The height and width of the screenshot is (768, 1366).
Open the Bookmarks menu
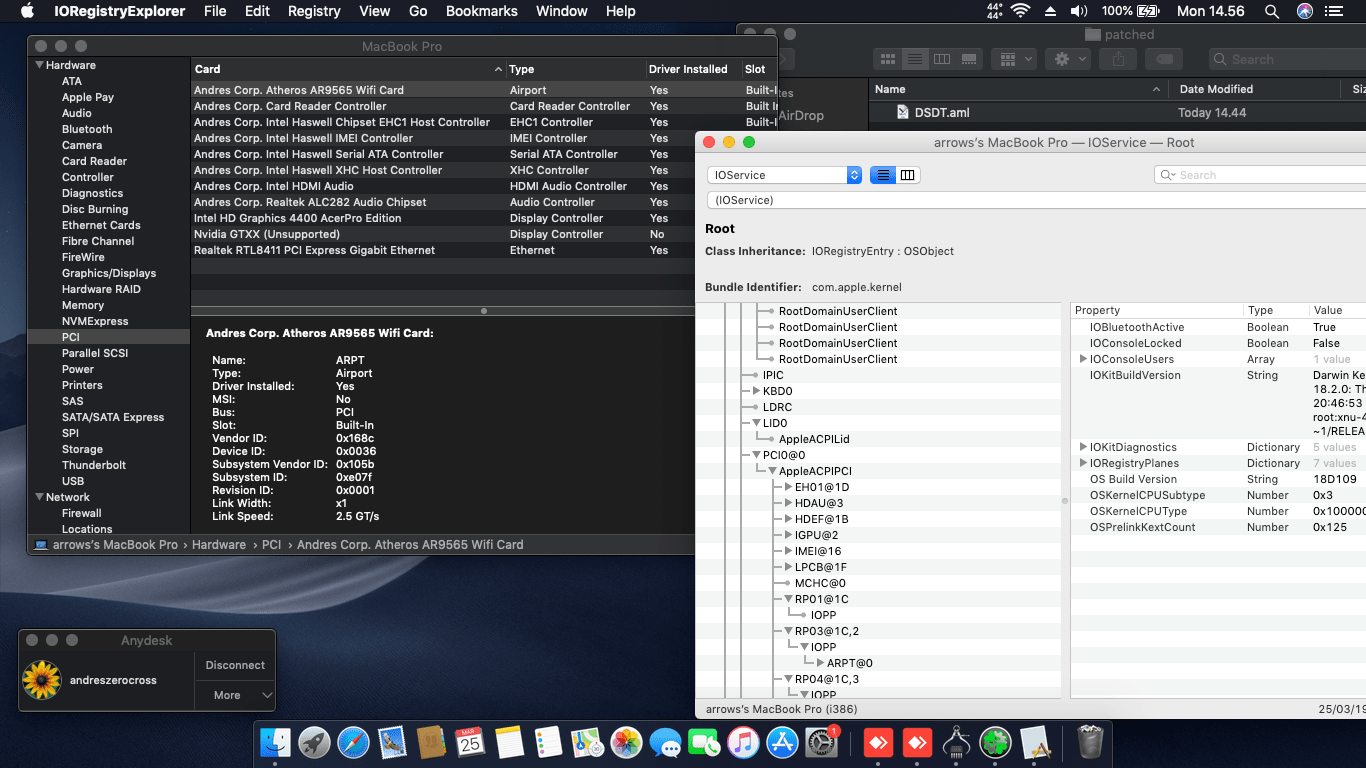[x=481, y=11]
